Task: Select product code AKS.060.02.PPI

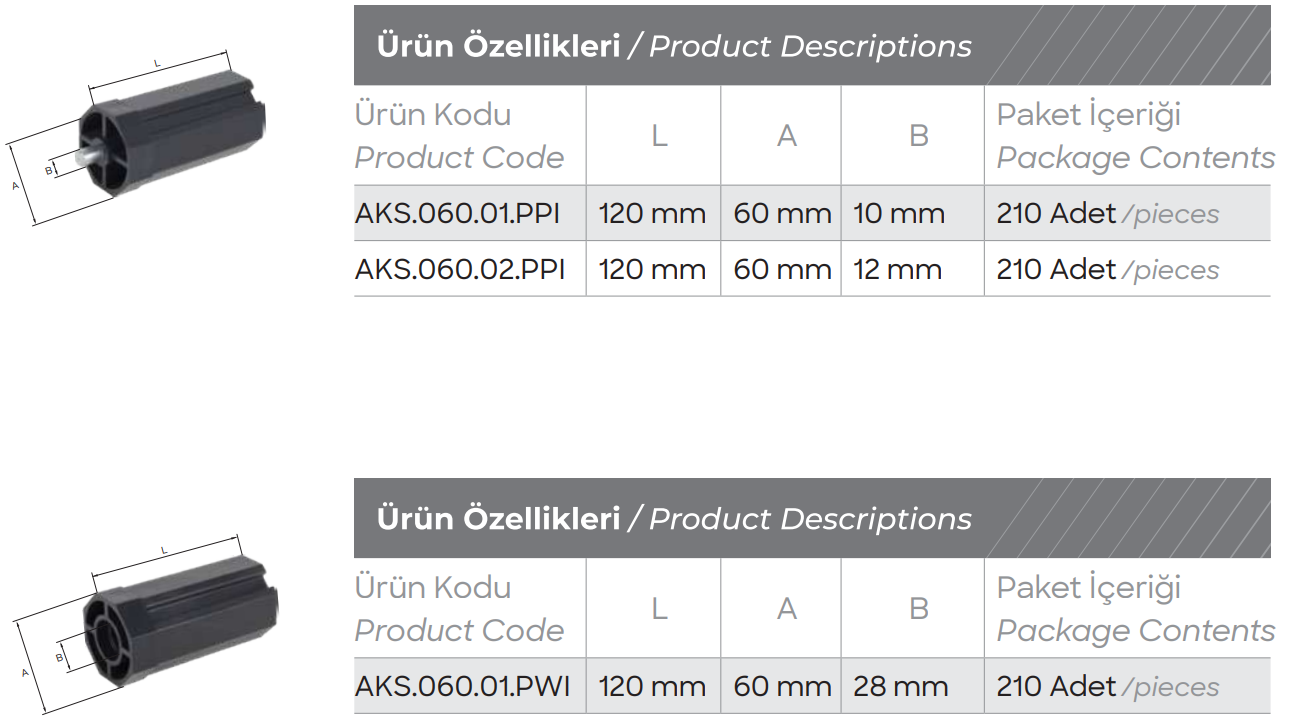Action: click(x=459, y=270)
